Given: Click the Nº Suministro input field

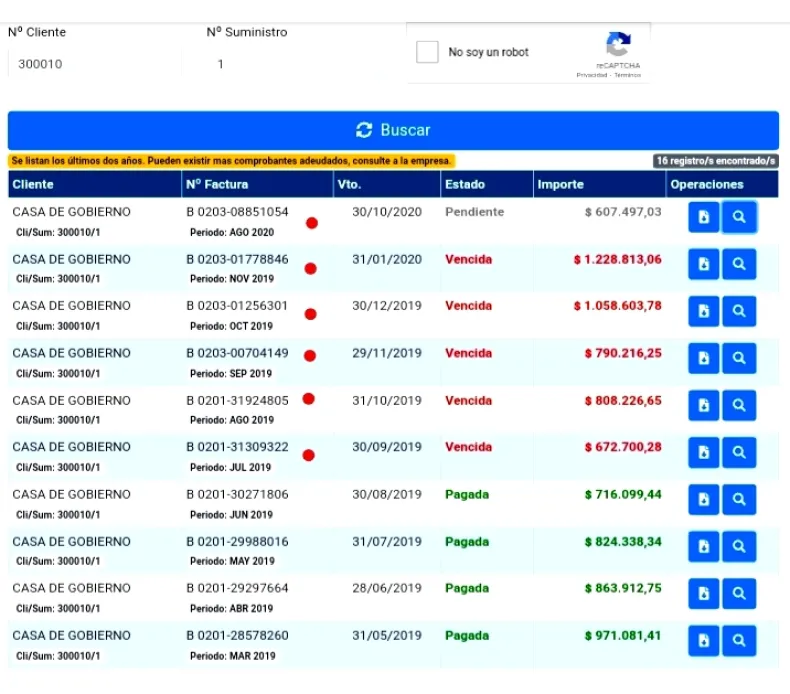Looking at the screenshot, I should tap(290, 64).
